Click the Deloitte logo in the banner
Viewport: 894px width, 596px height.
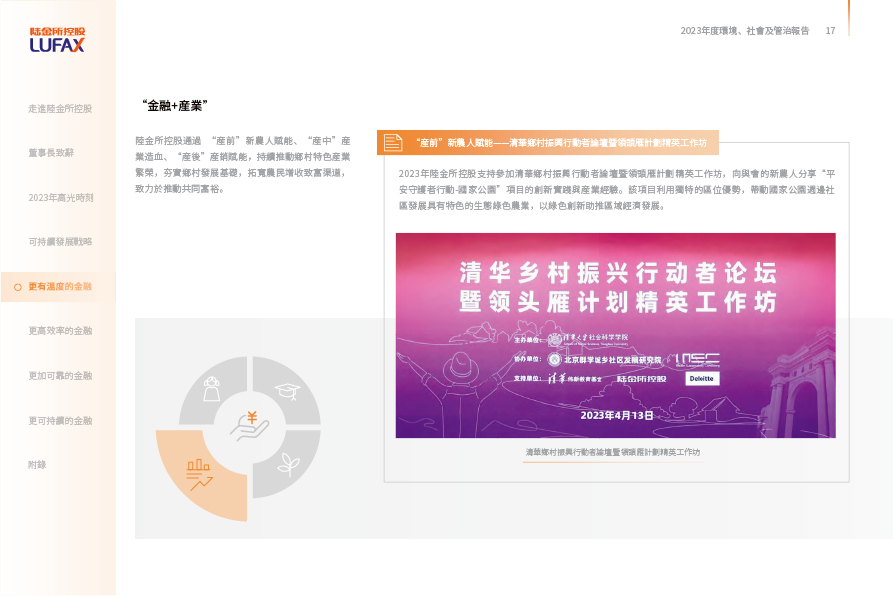click(701, 379)
